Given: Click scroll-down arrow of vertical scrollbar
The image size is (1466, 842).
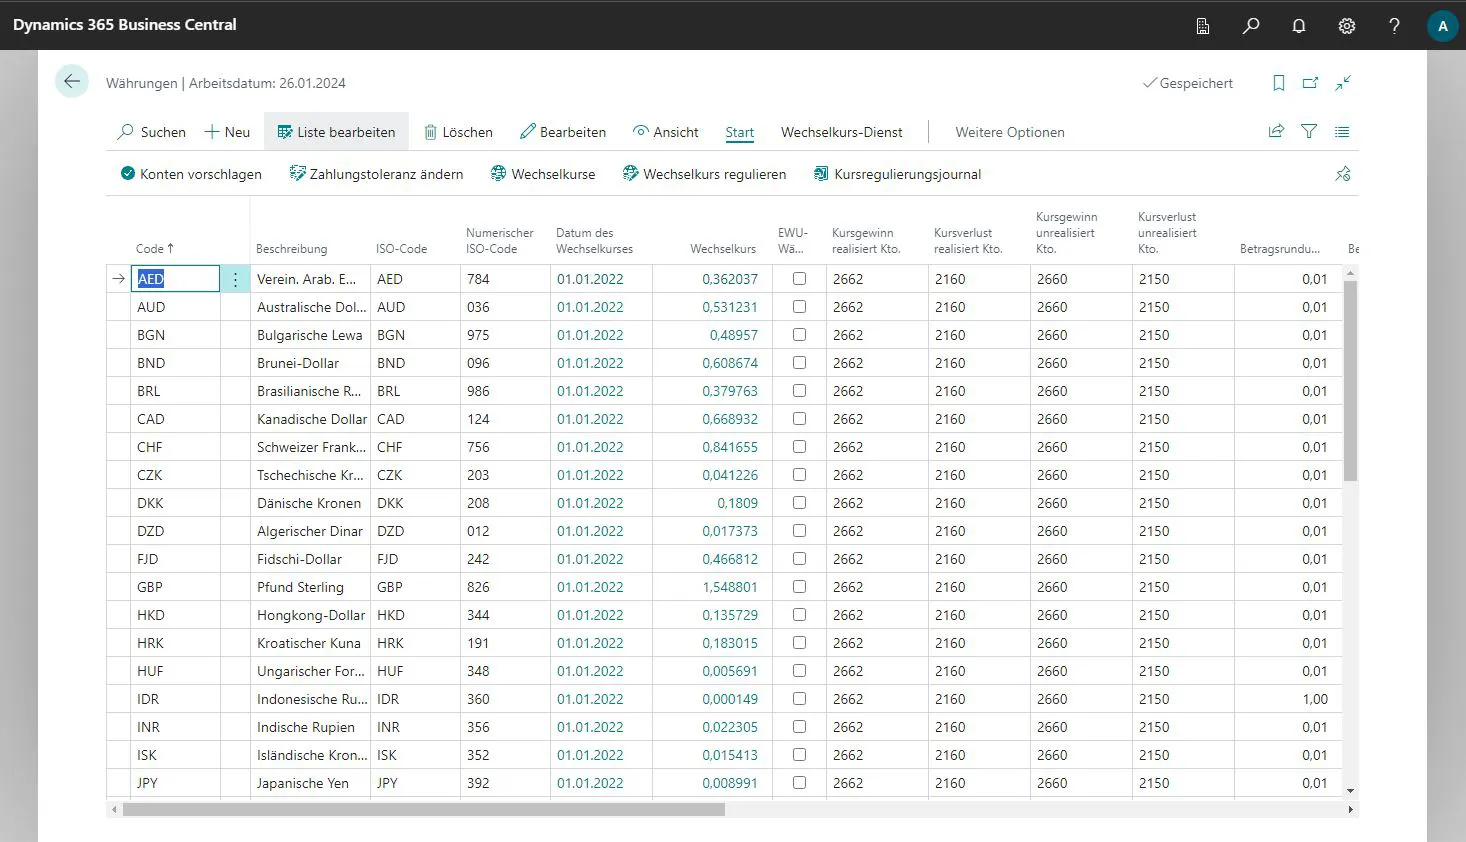Looking at the screenshot, I should 1350,791.
